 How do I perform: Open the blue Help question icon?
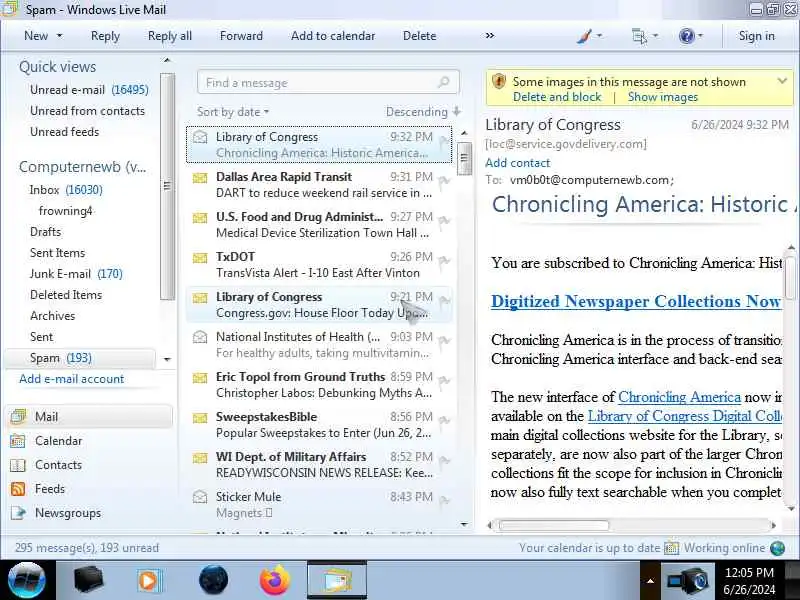tap(687, 36)
